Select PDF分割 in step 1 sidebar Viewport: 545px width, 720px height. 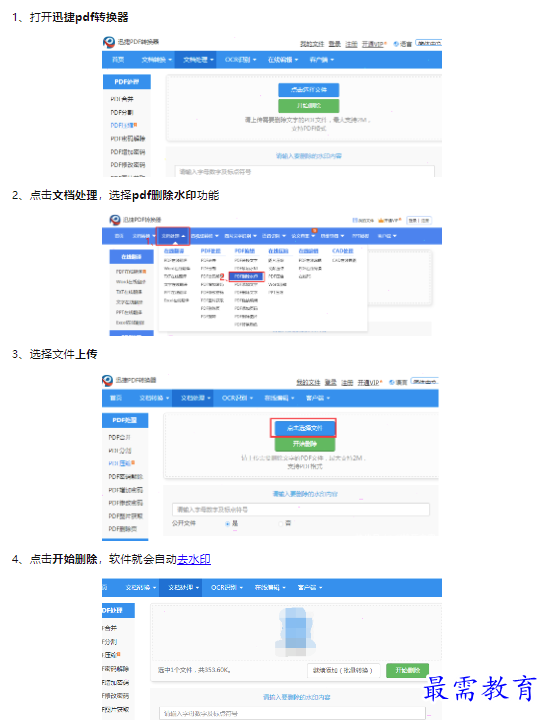122,112
